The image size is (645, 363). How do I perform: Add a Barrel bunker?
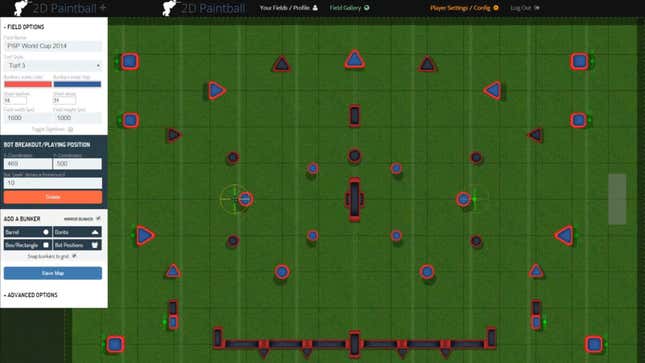pyautogui.click(x=28, y=232)
